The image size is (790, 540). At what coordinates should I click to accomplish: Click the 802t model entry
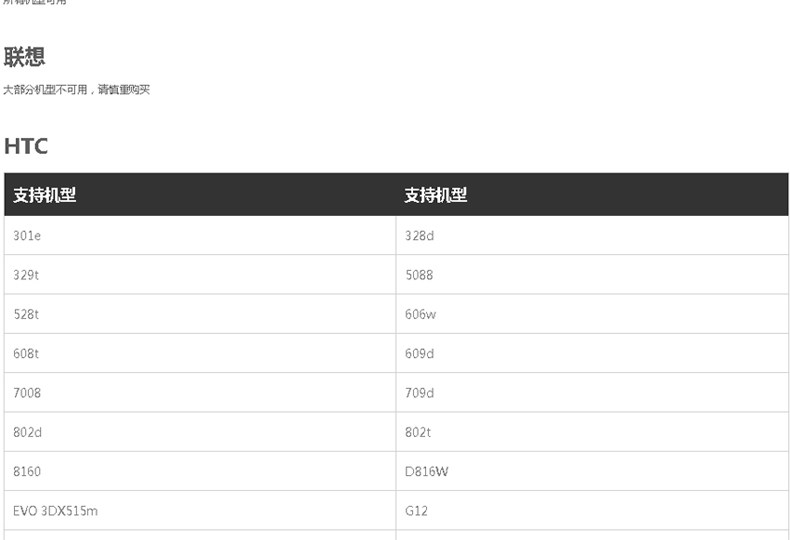coord(418,432)
